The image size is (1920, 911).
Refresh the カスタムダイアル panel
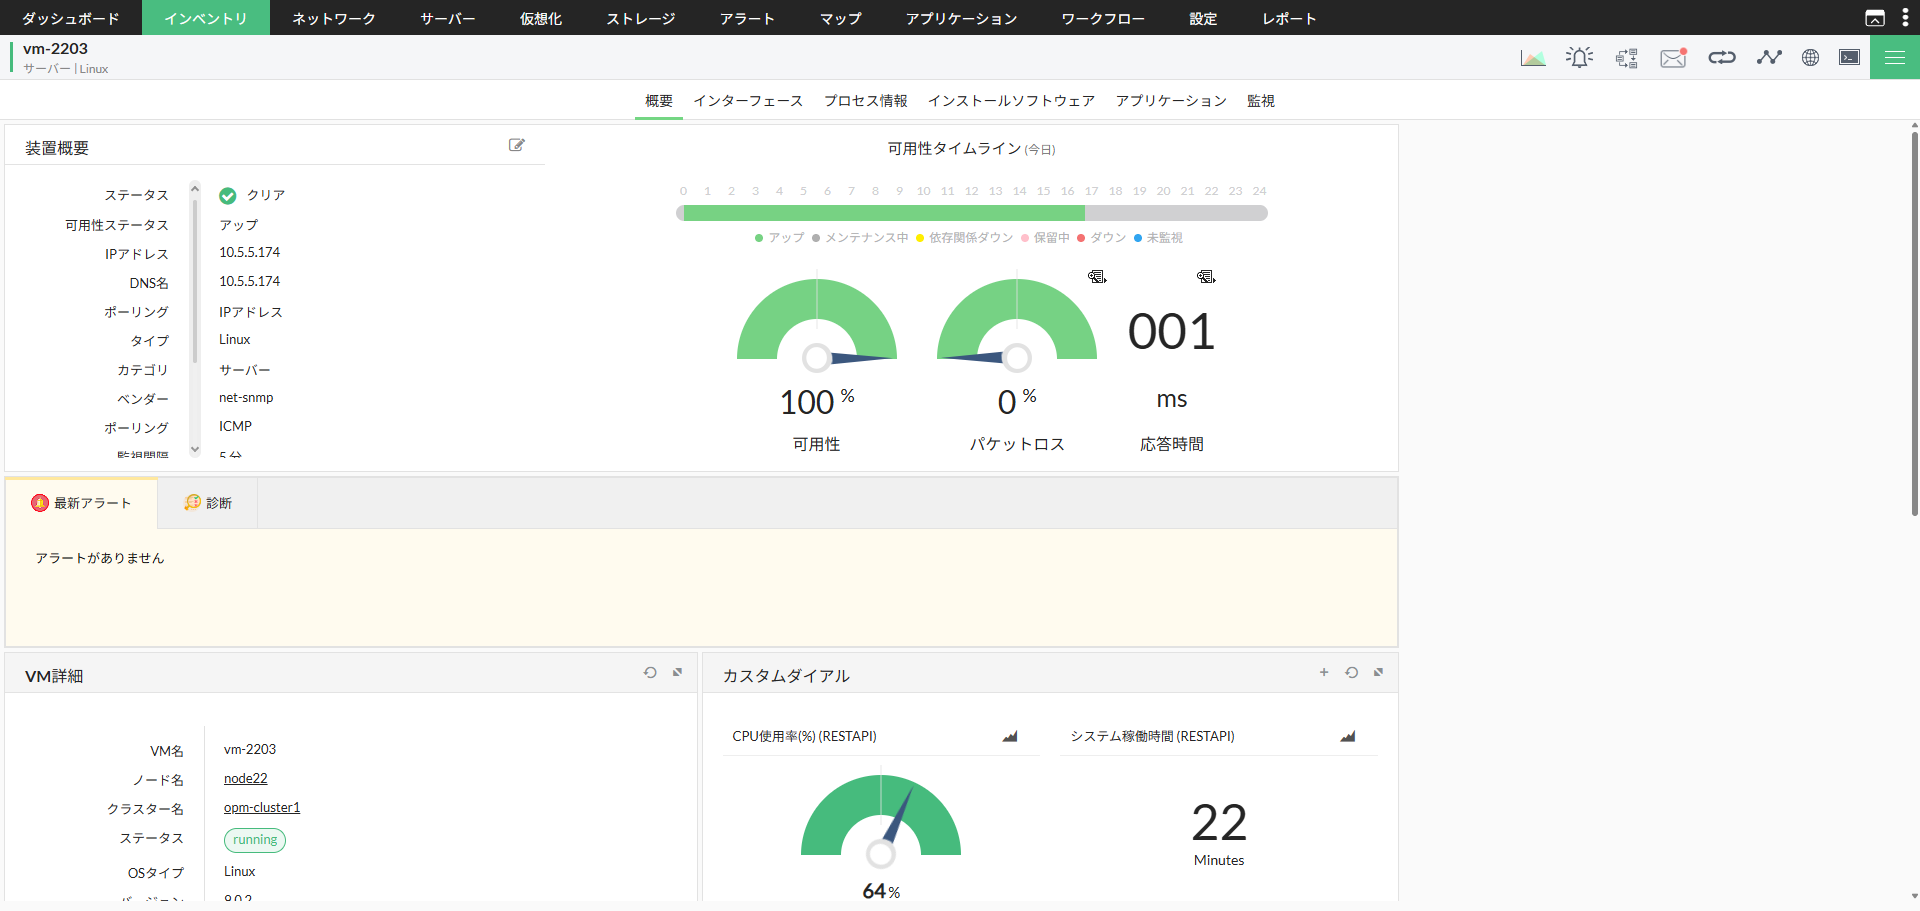click(x=1352, y=673)
